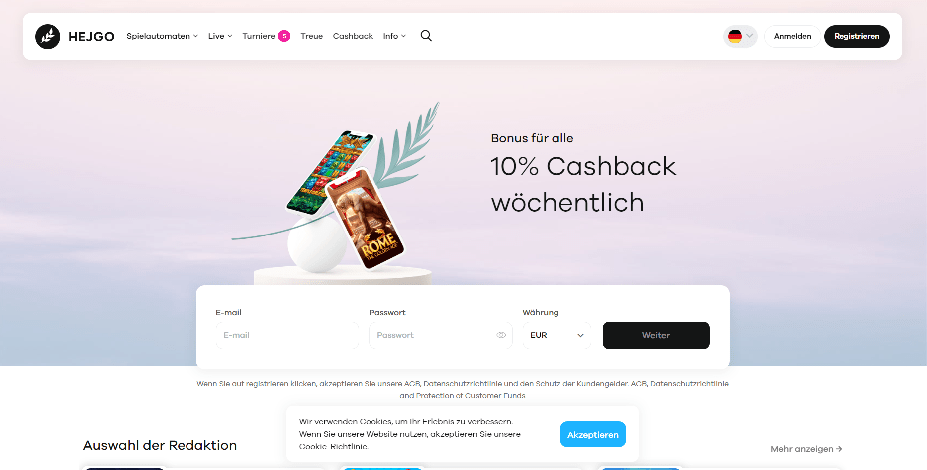The image size is (927, 470).
Task: Click the Rome game phone image
Action: point(365,219)
